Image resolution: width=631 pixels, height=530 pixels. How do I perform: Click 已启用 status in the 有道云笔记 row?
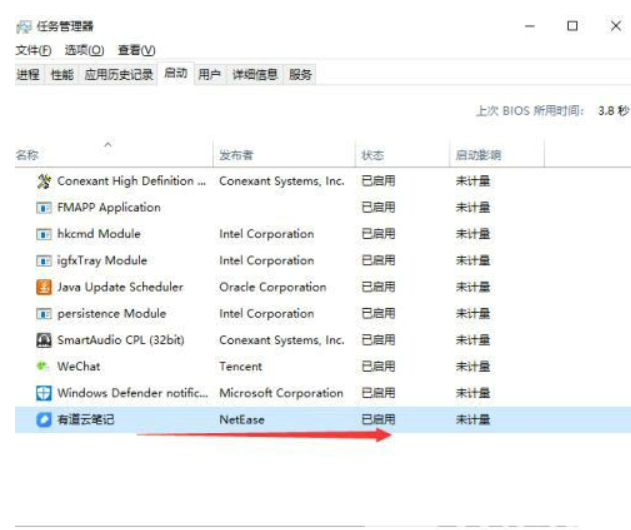tap(378, 420)
